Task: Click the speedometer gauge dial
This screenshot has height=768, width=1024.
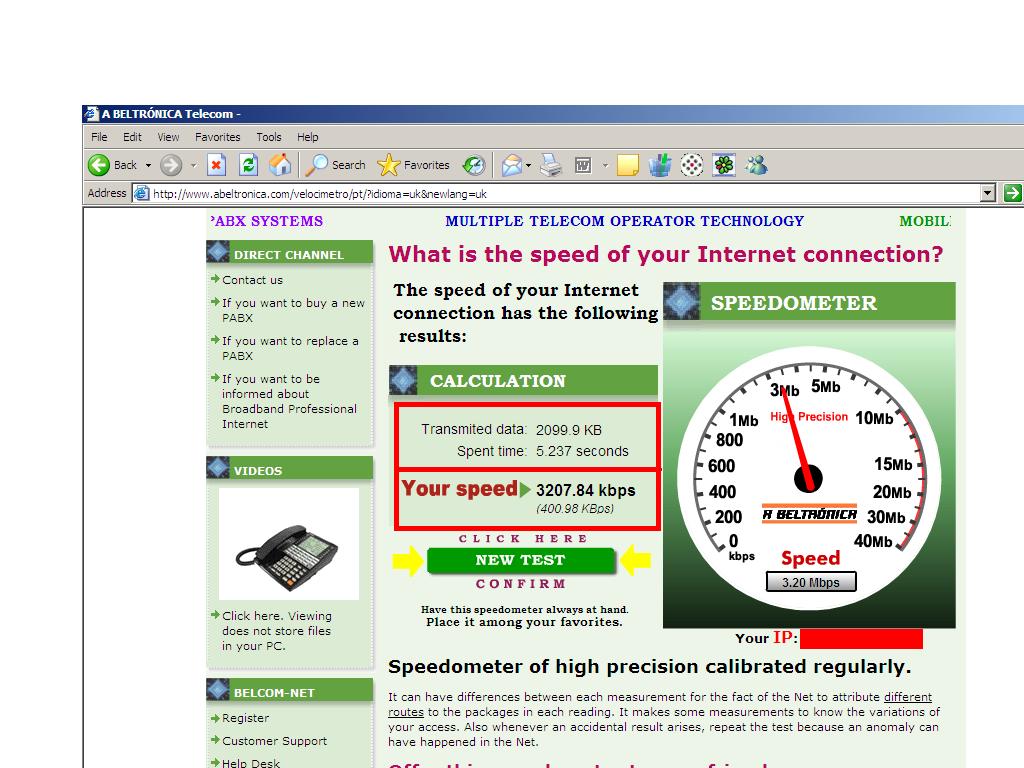Action: [x=809, y=479]
